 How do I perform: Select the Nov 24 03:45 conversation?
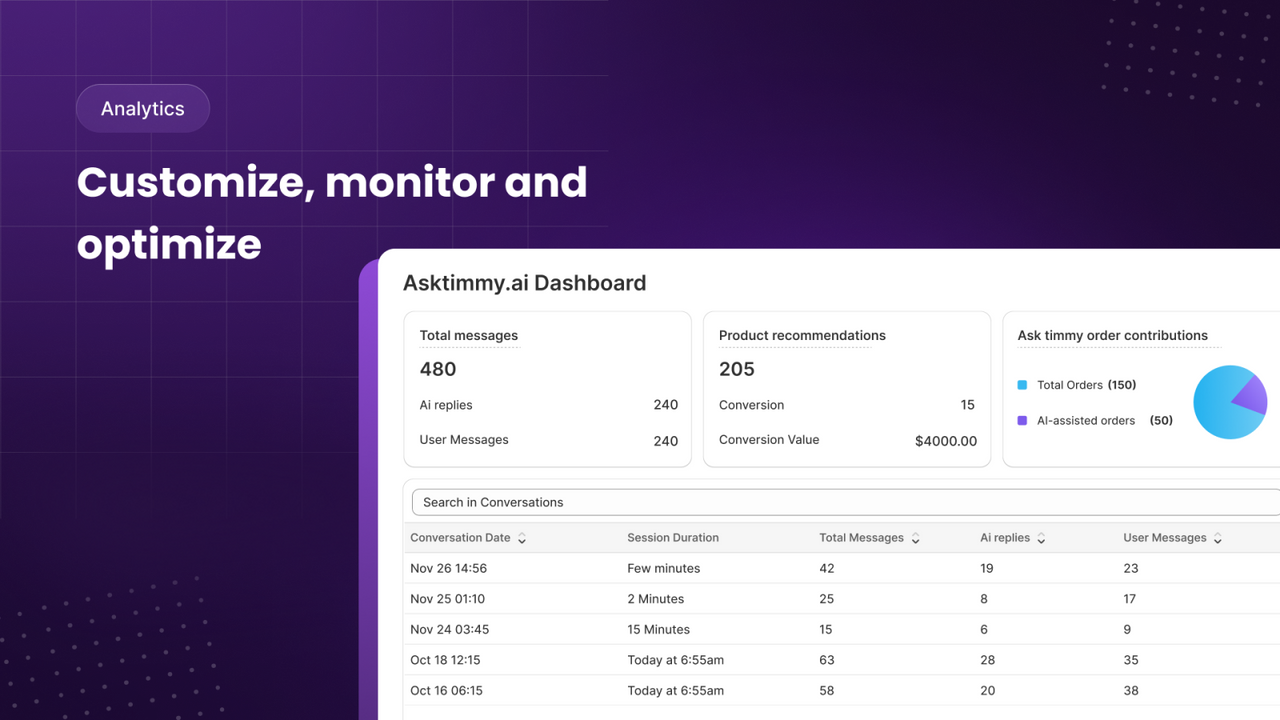coord(842,629)
